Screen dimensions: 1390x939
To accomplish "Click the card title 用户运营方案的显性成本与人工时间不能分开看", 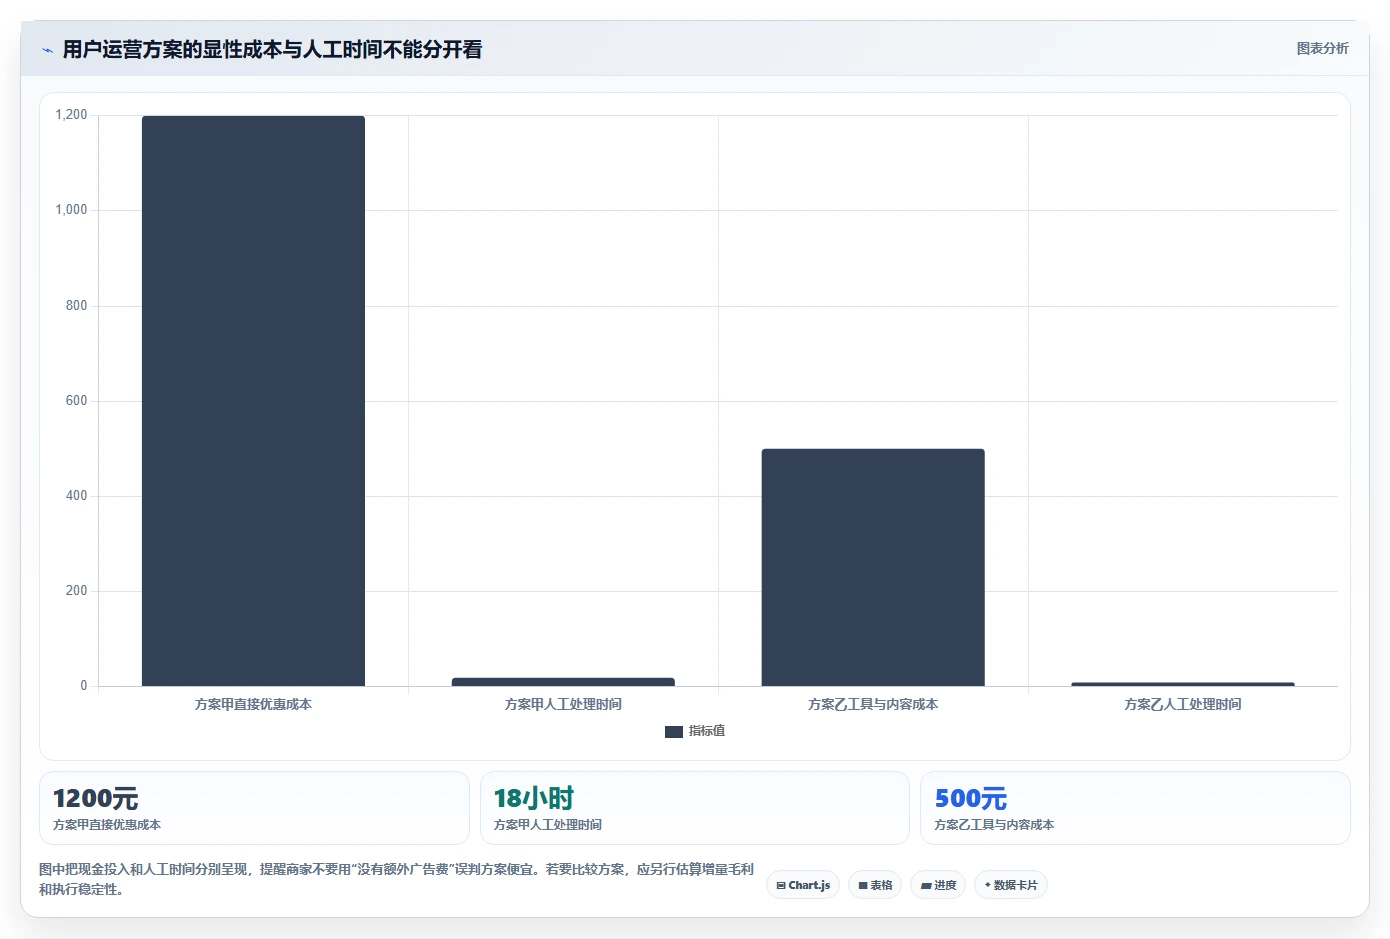I will tap(272, 50).
